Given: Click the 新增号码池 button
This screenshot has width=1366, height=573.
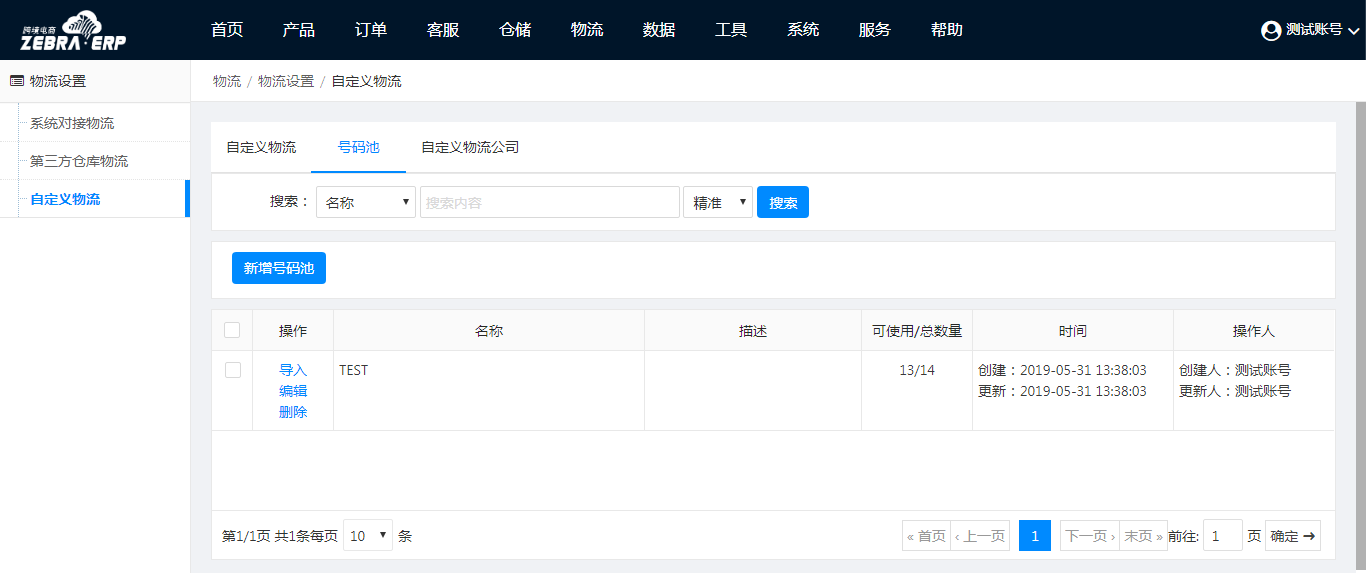Looking at the screenshot, I should pyautogui.click(x=279, y=268).
